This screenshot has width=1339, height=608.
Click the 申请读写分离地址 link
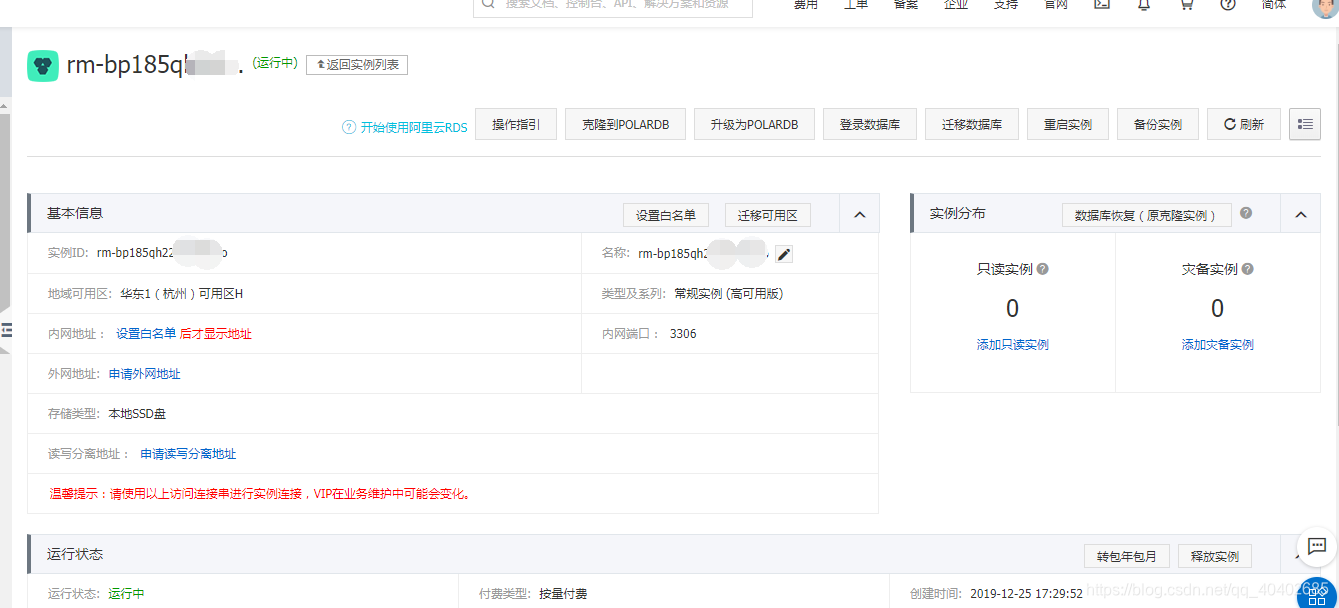tap(188, 454)
